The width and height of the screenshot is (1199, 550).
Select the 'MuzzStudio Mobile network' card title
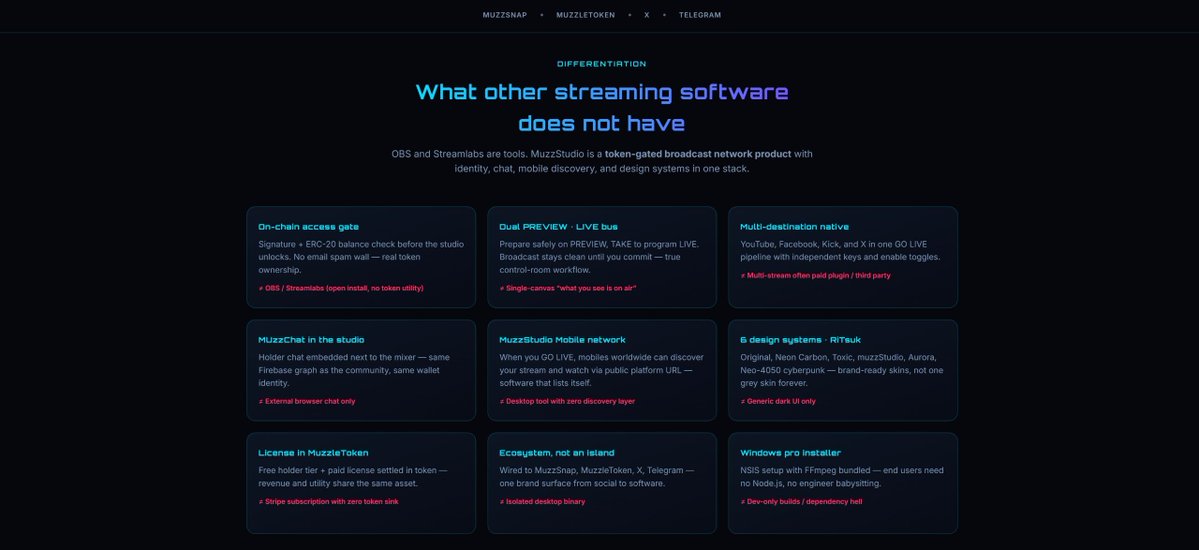tap(562, 340)
